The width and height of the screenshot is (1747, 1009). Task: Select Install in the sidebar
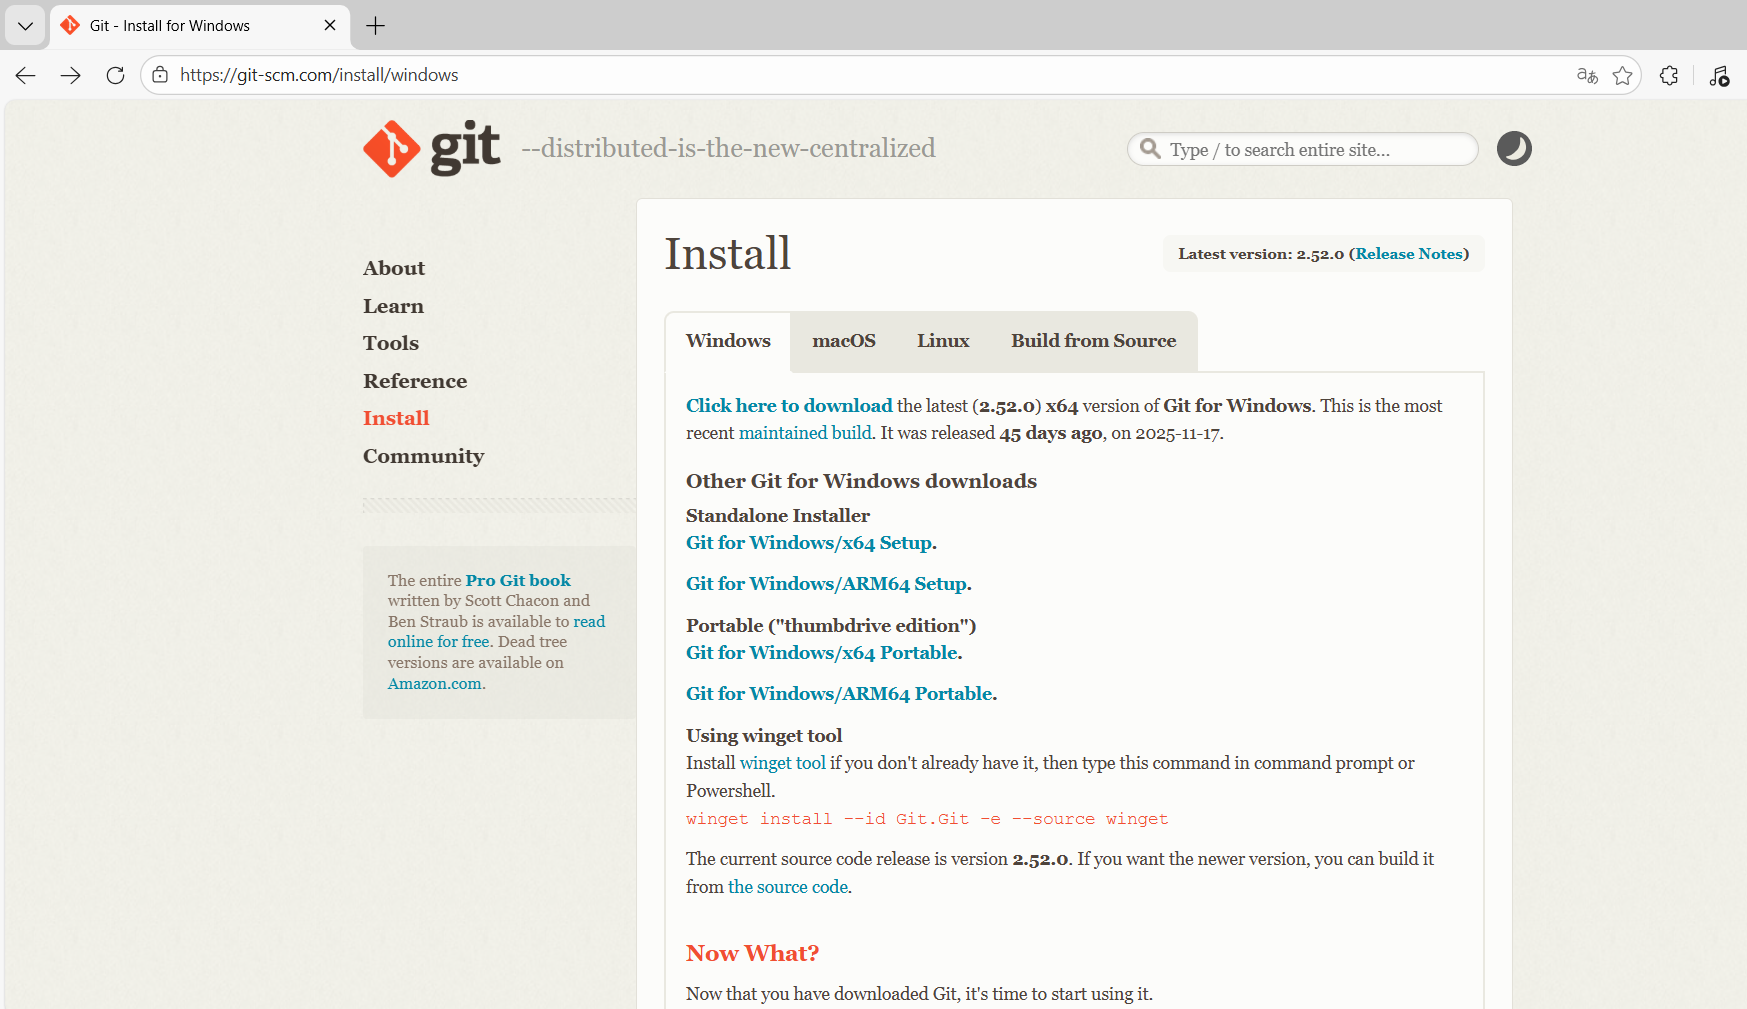(x=396, y=418)
